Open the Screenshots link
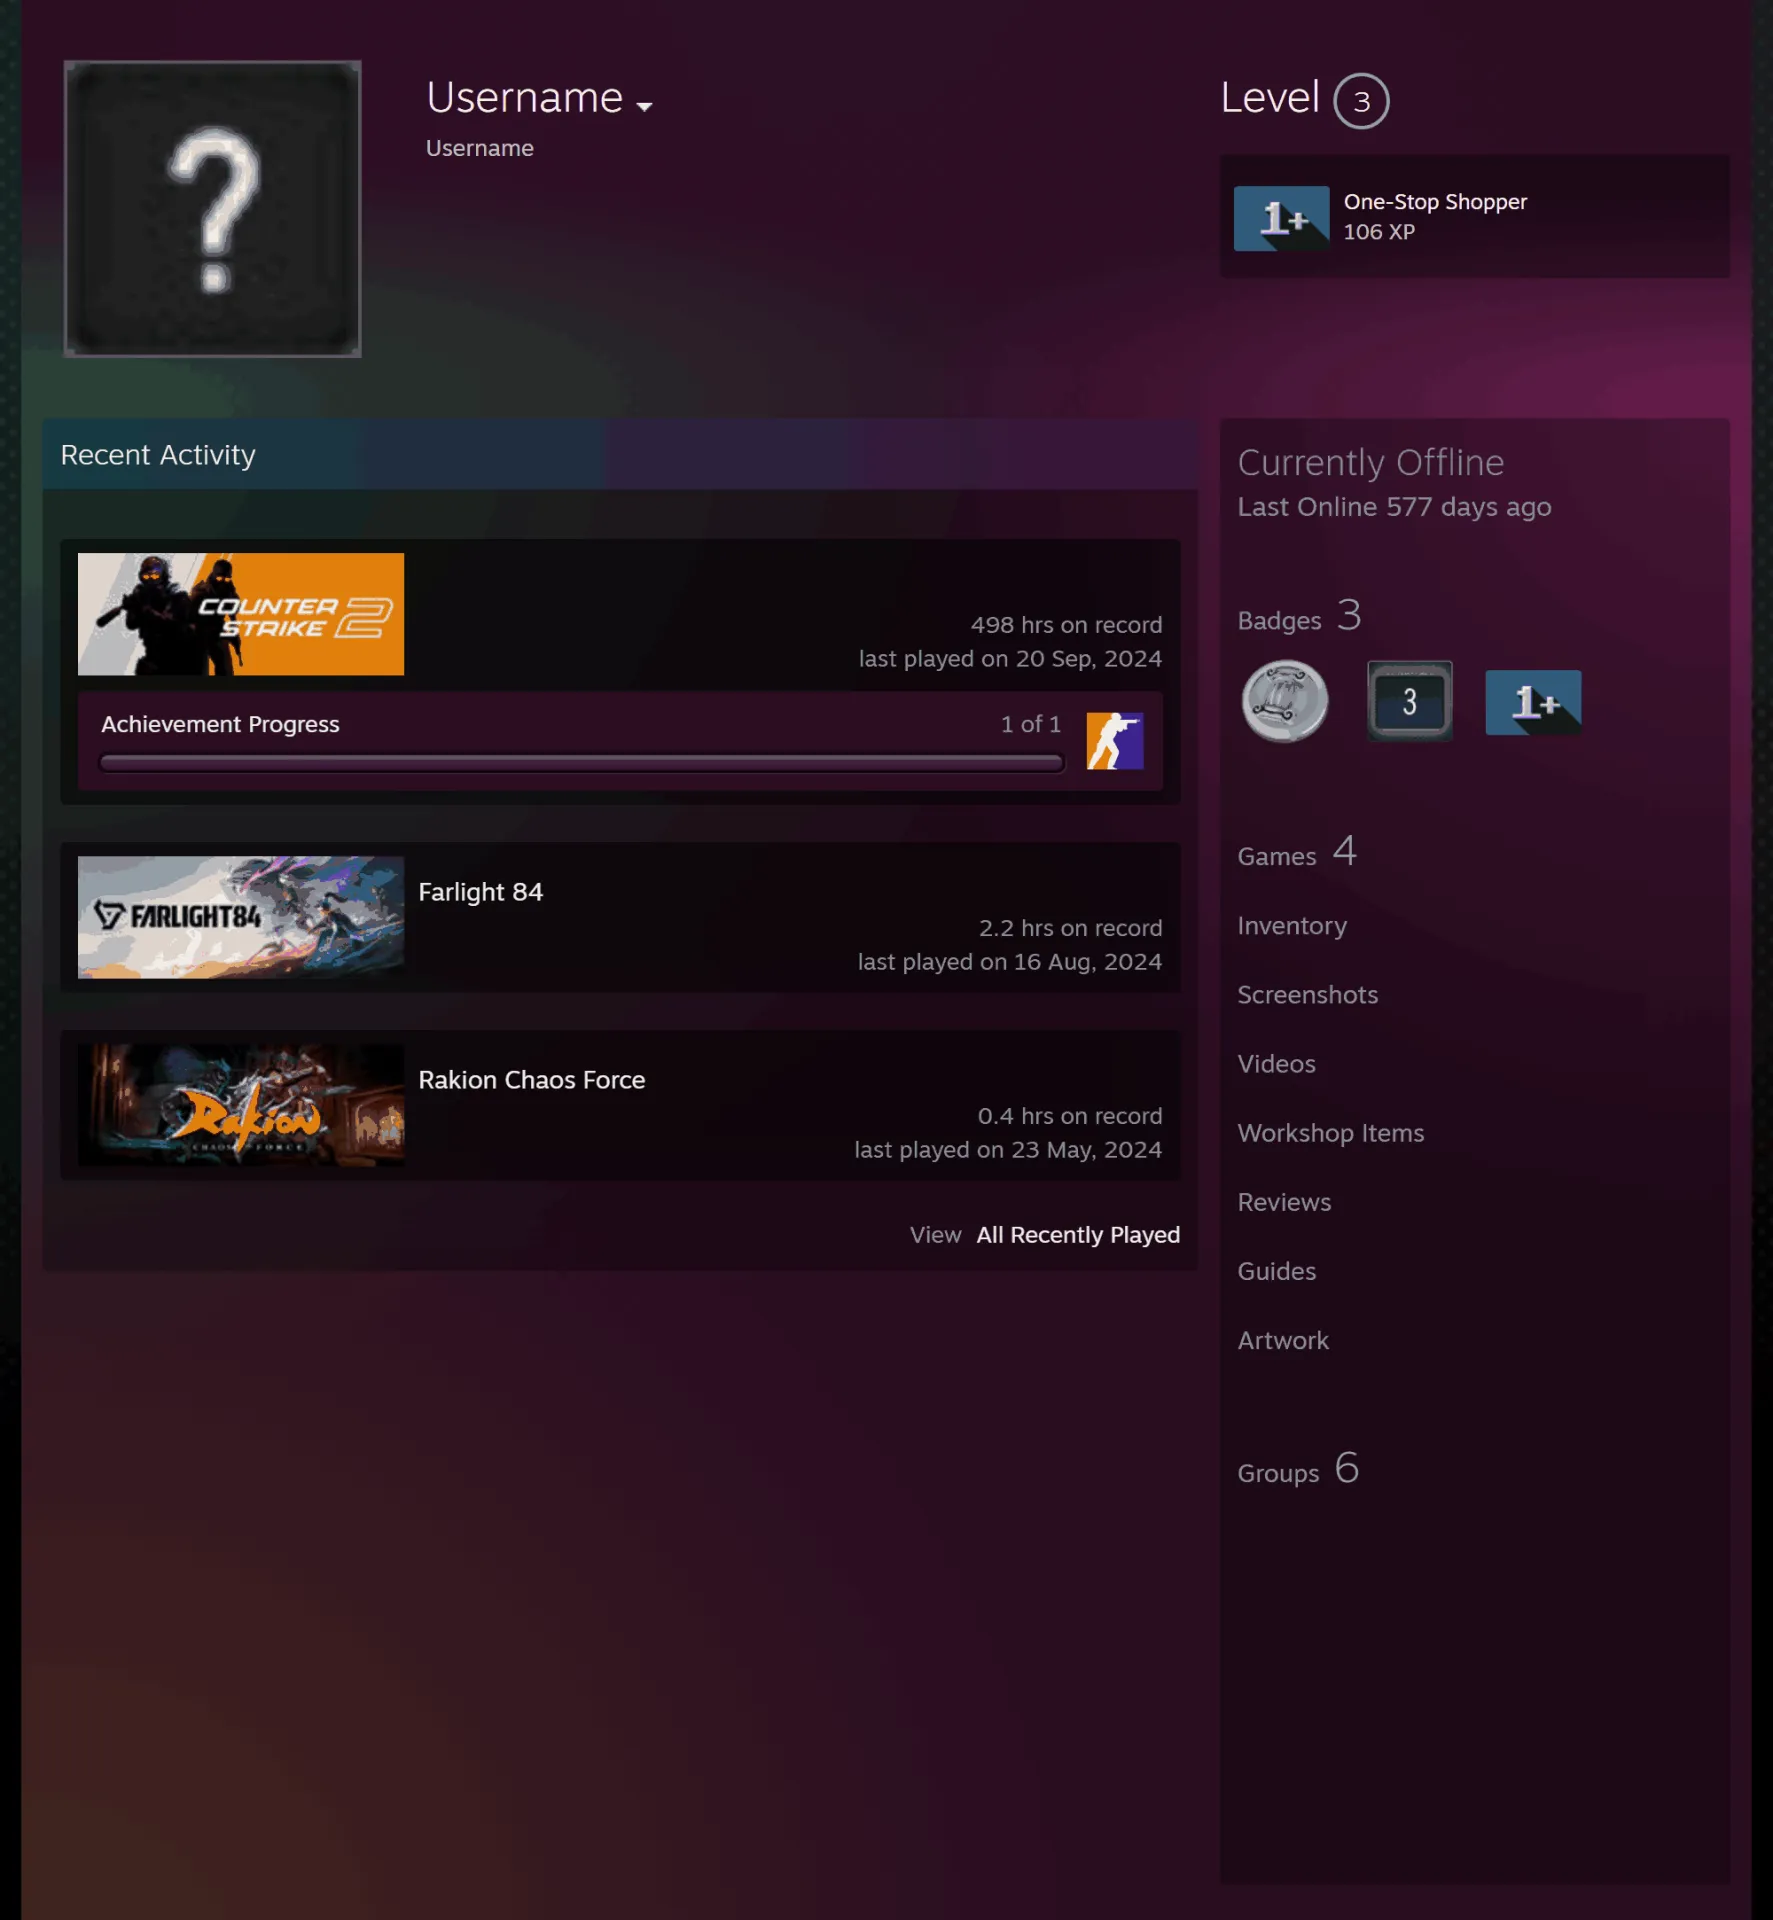Viewport: 1773px width, 1920px height. [1307, 995]
